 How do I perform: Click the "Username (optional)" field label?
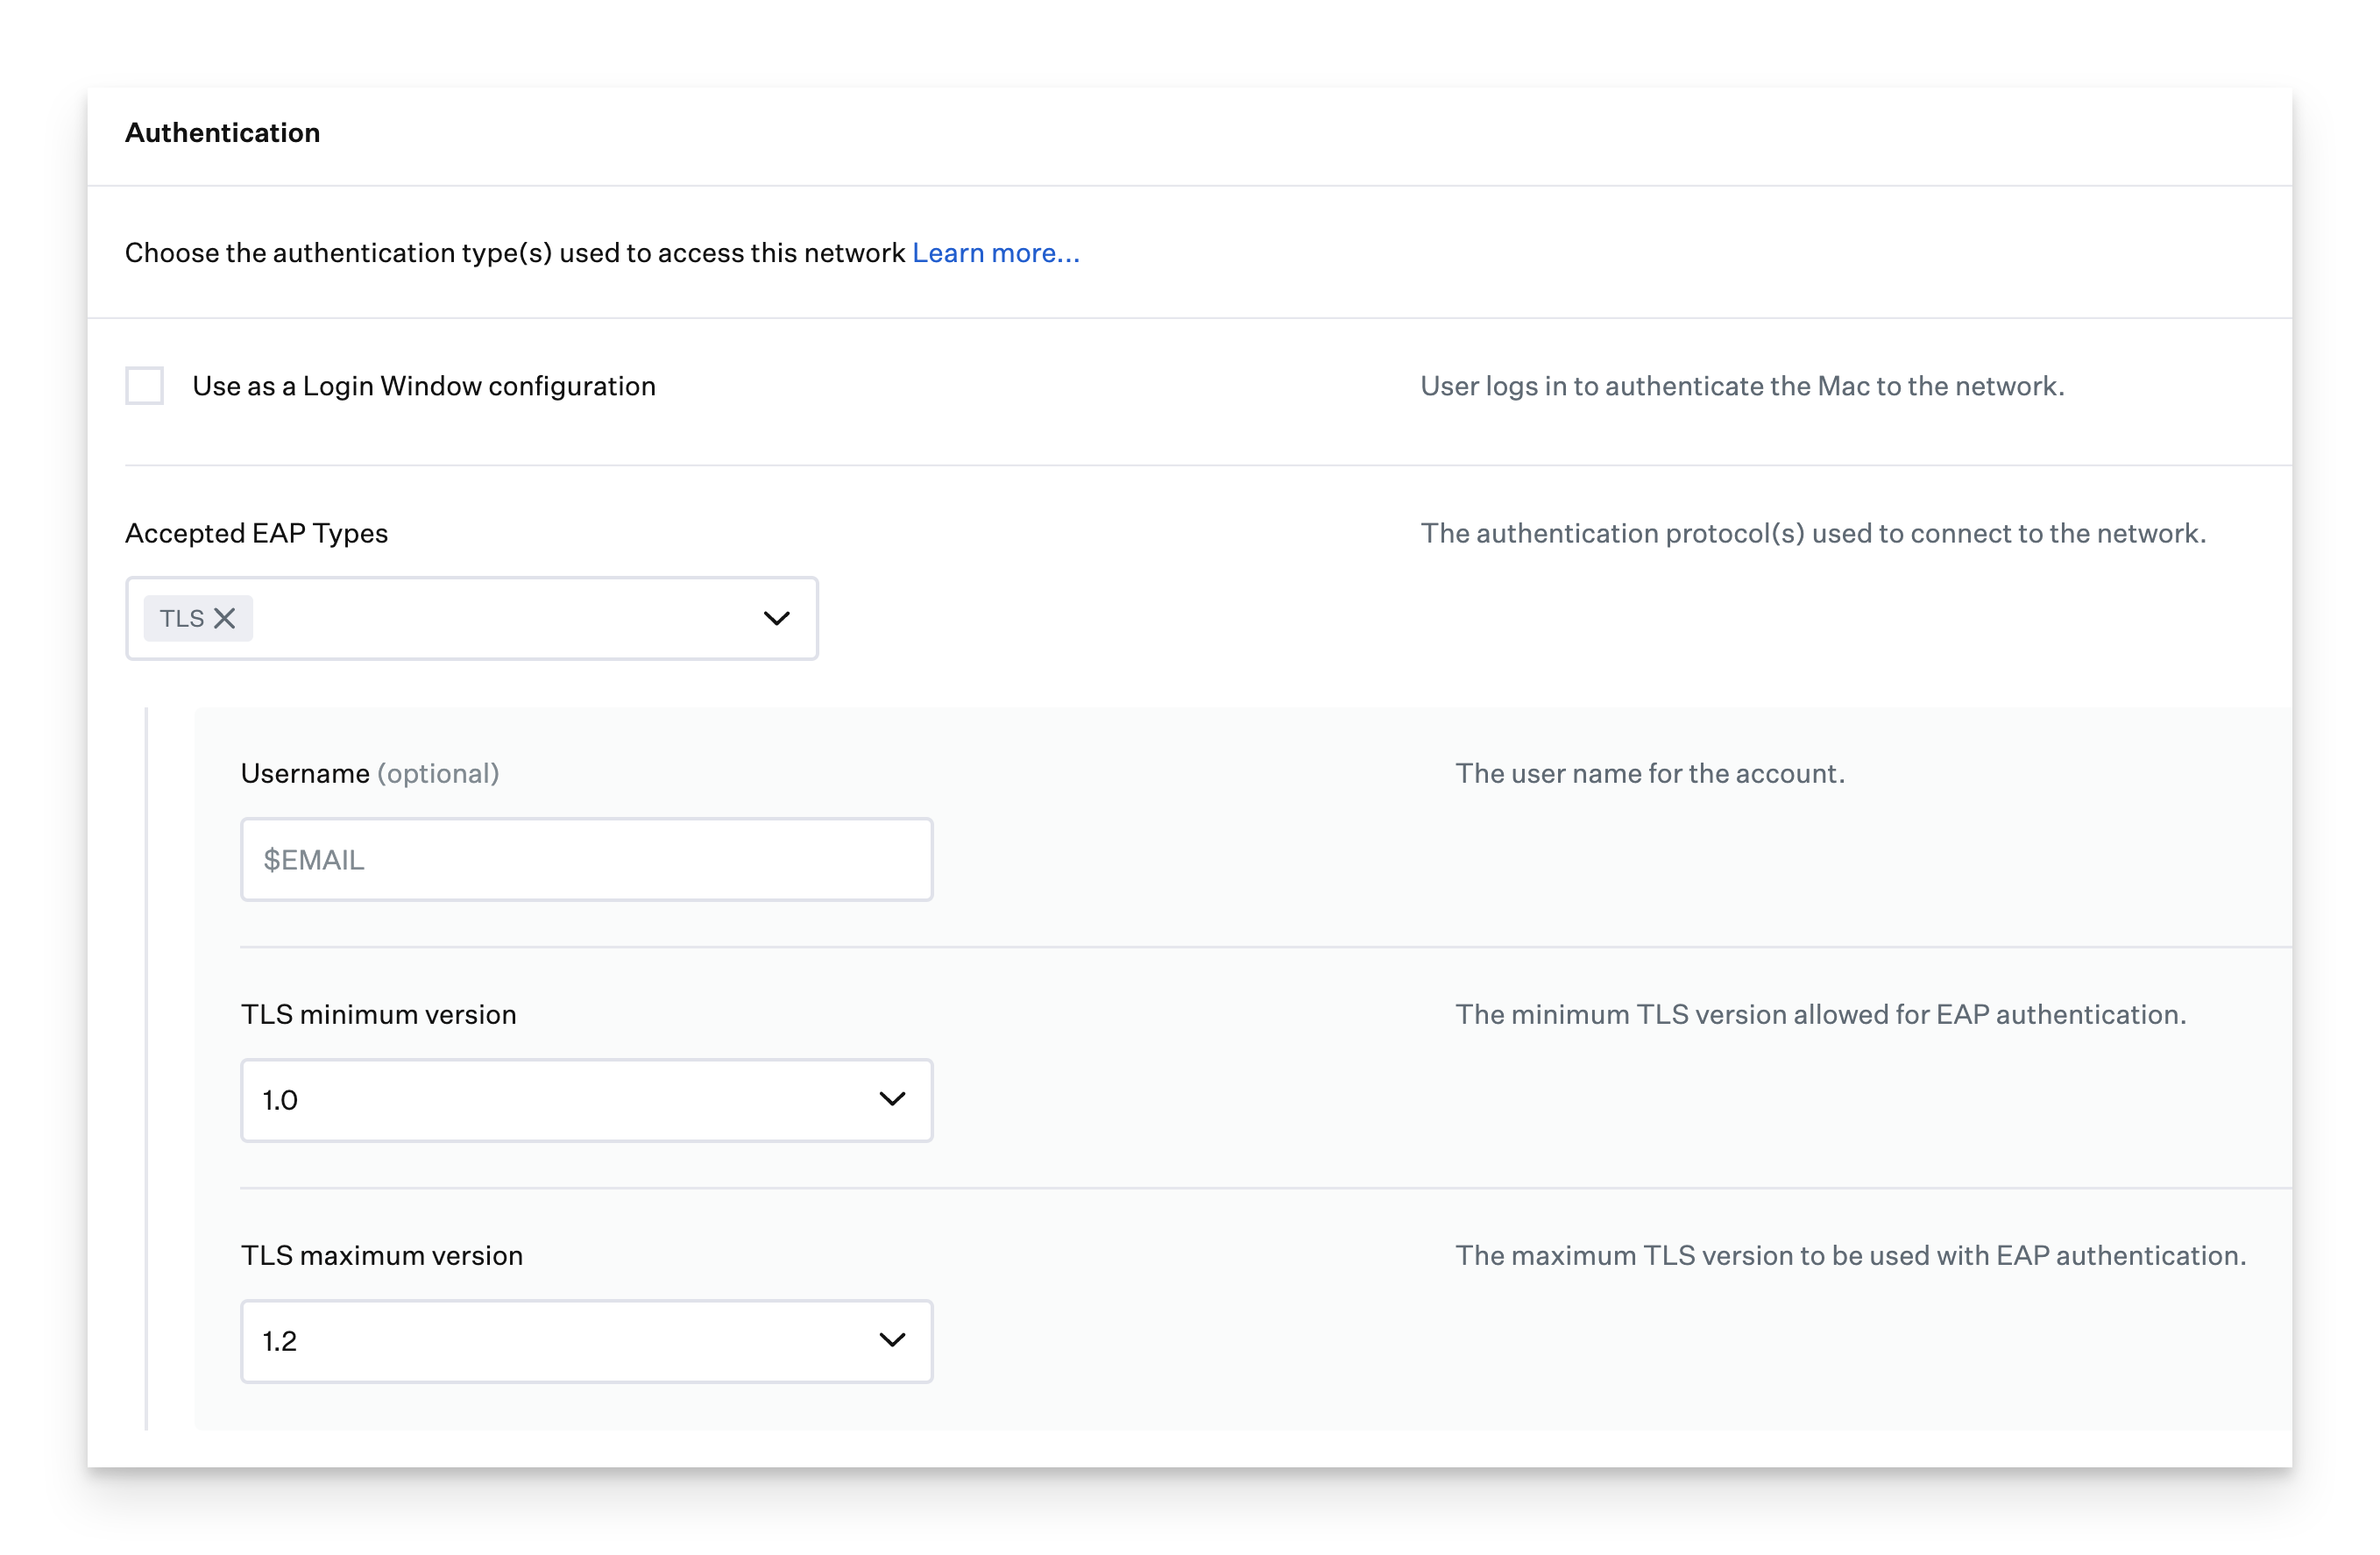[x=369, y=774]
